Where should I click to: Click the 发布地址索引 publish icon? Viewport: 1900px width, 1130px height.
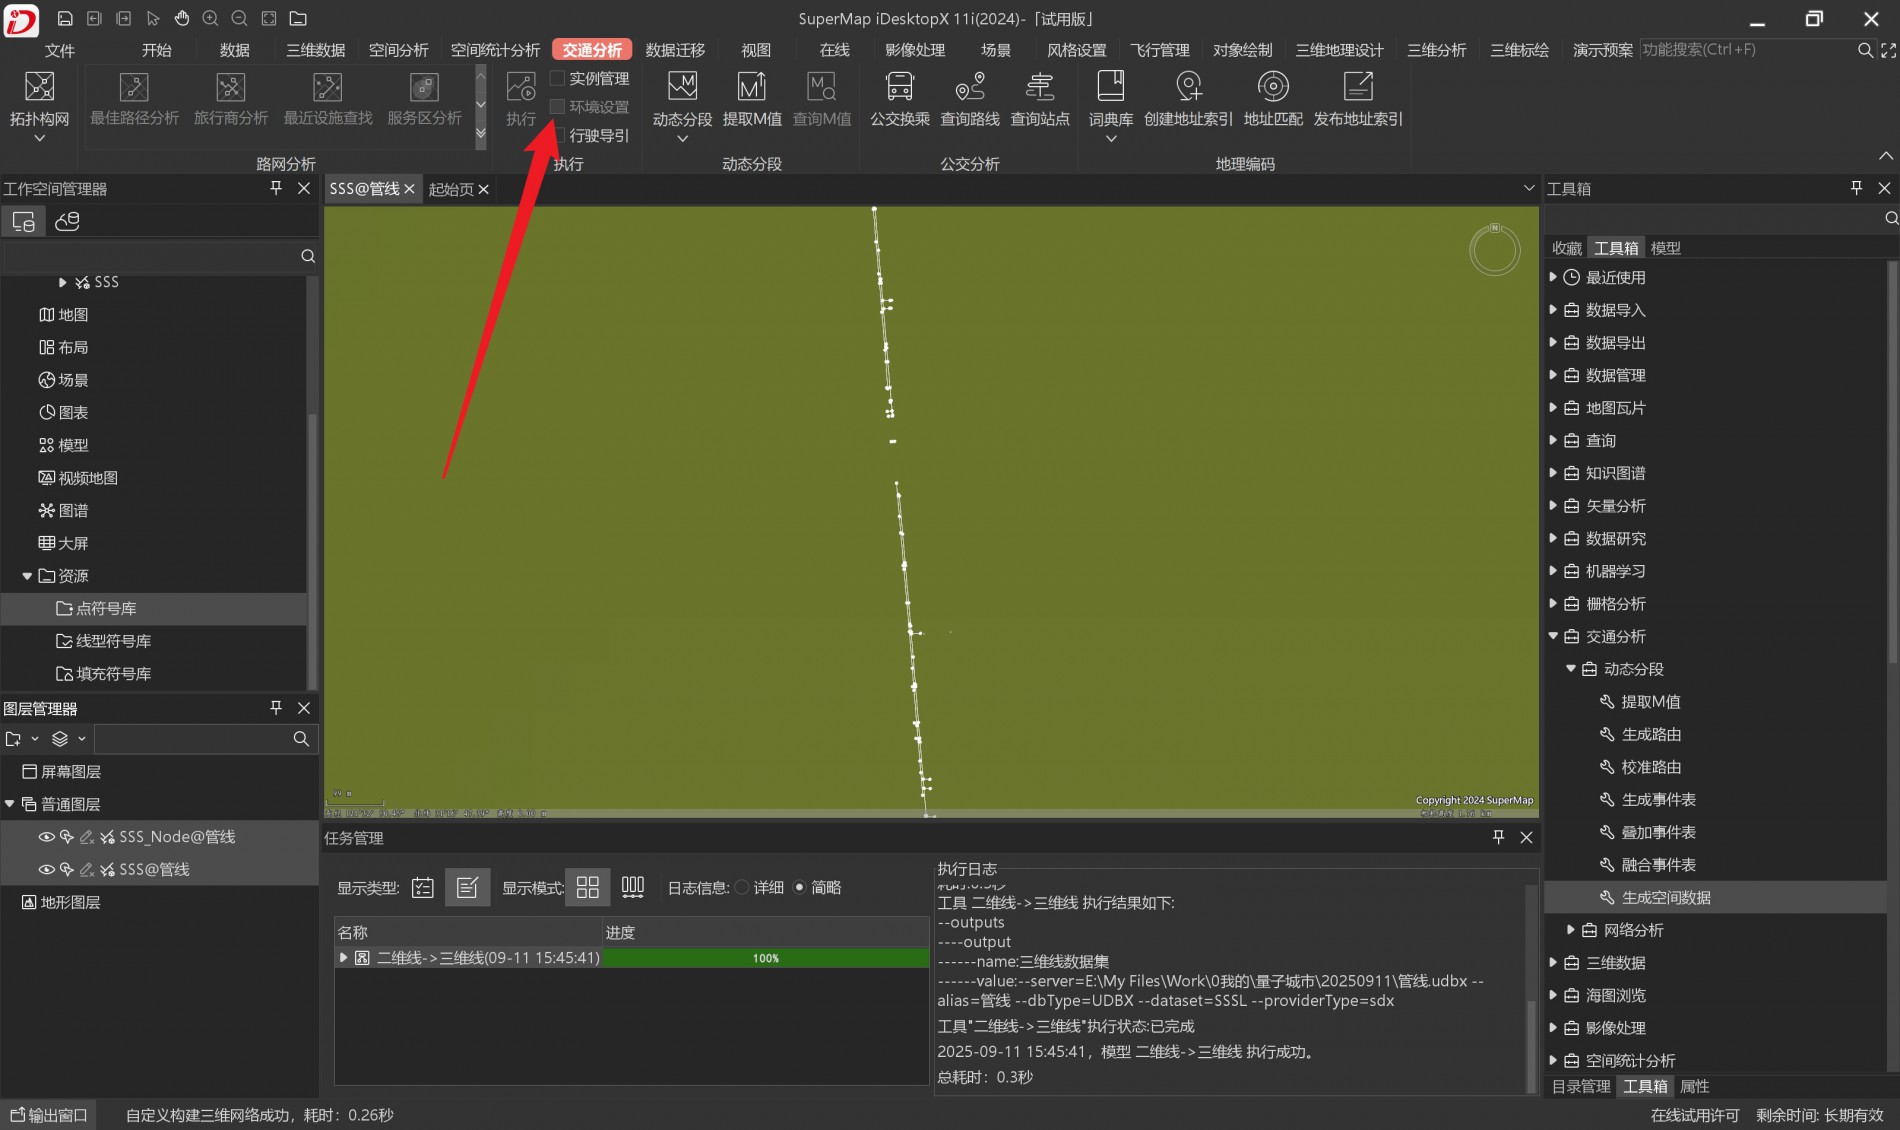[1357, 89]
